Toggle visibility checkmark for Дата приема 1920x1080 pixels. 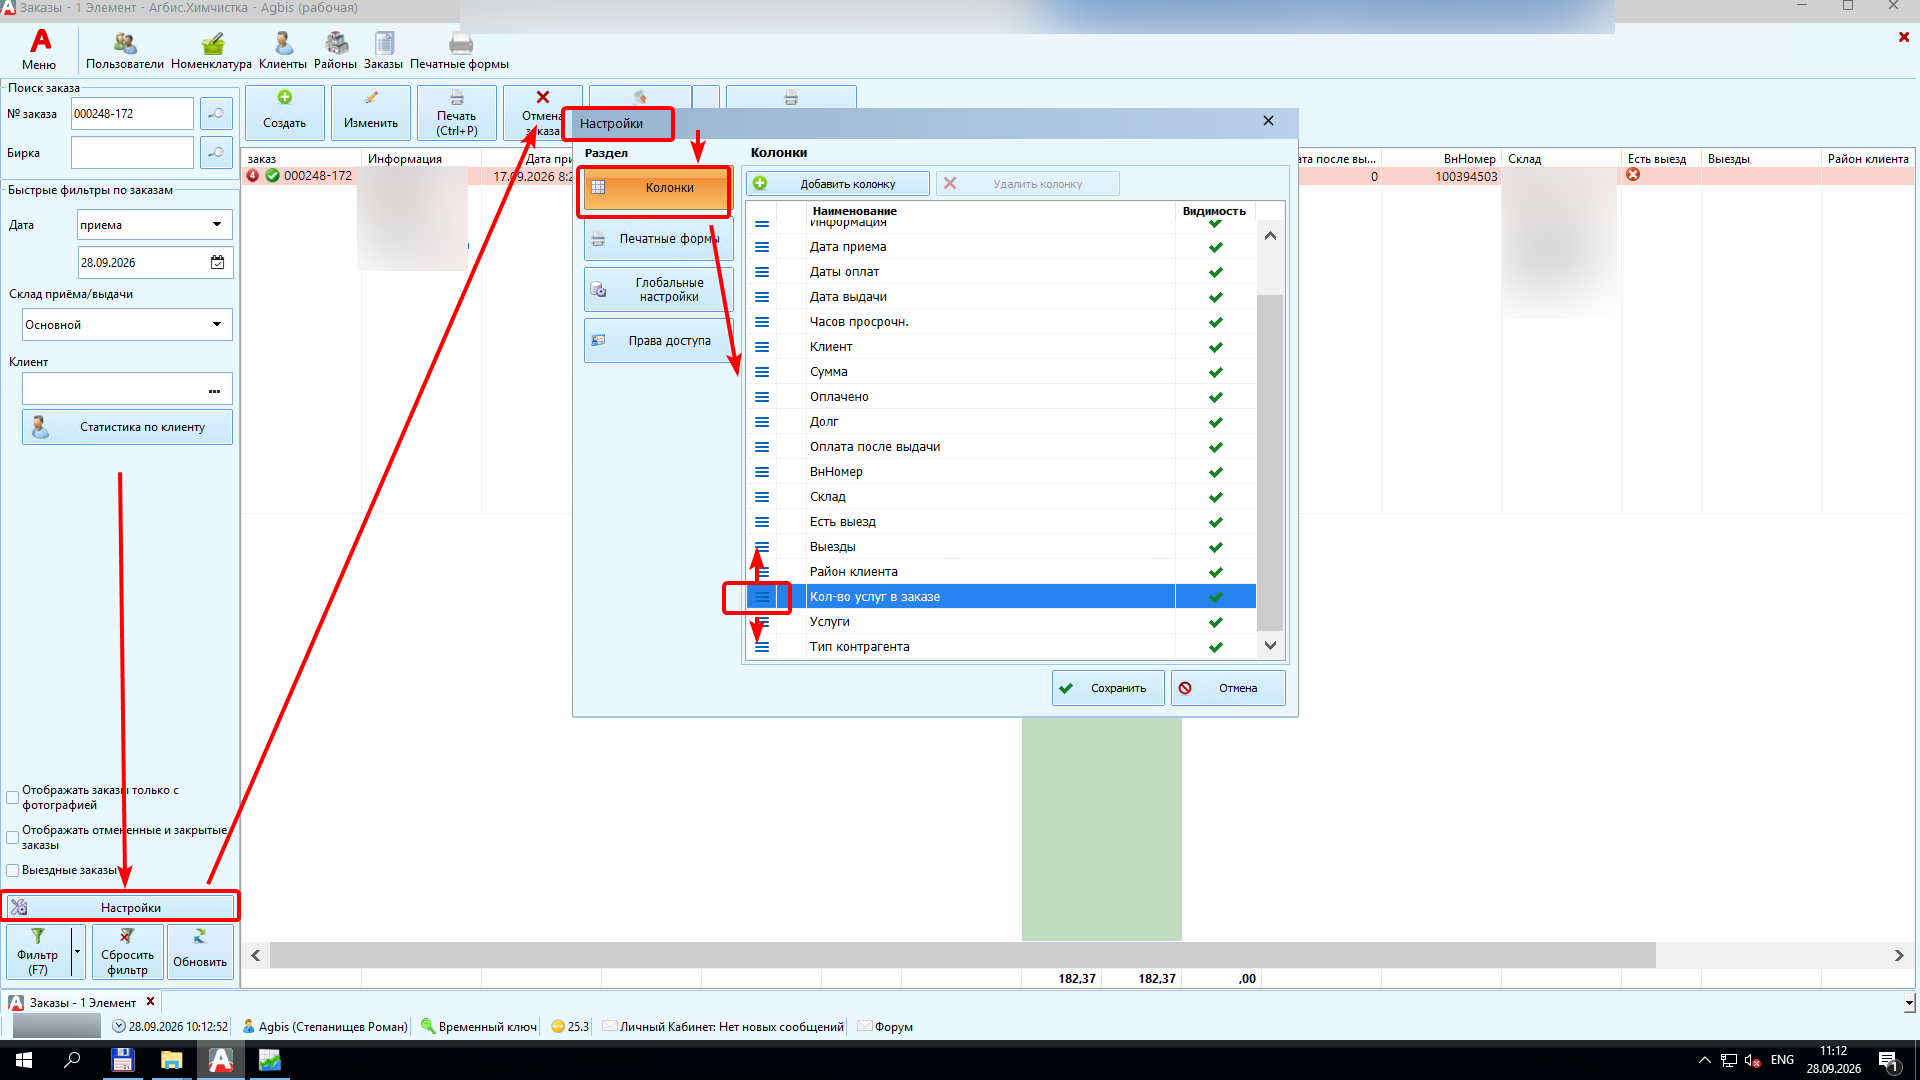[x=1216, y=247]
